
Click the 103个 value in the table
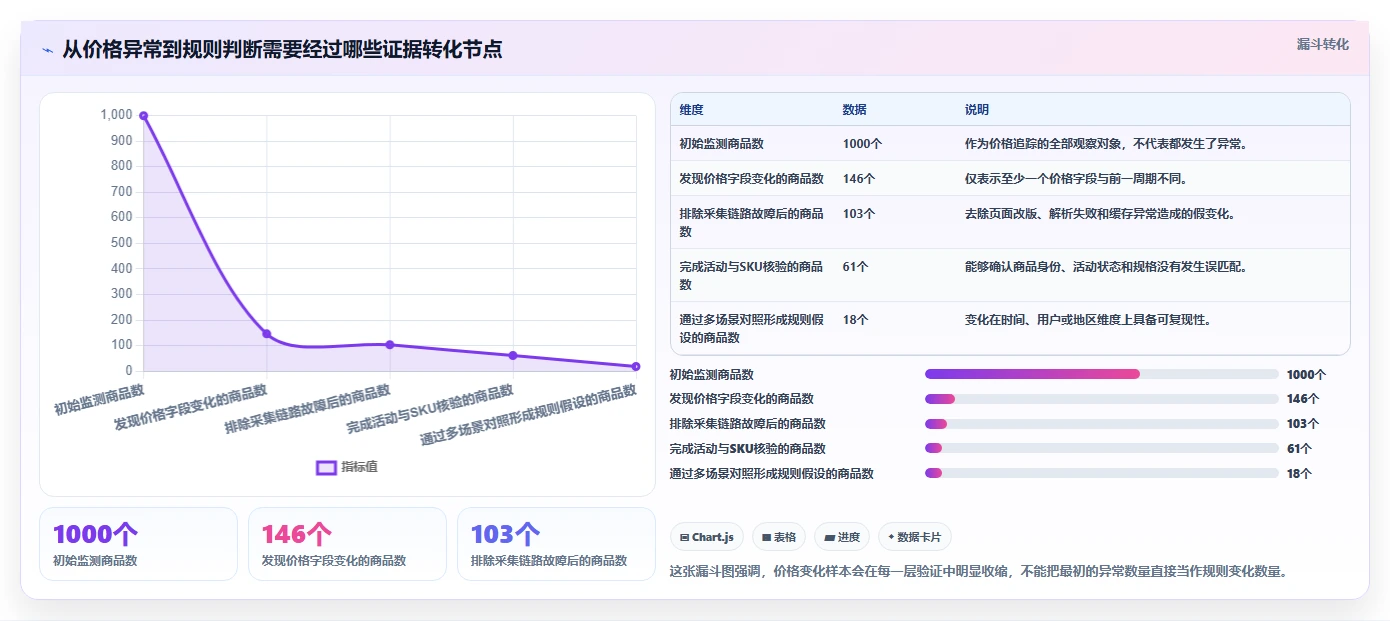(859, 214)
